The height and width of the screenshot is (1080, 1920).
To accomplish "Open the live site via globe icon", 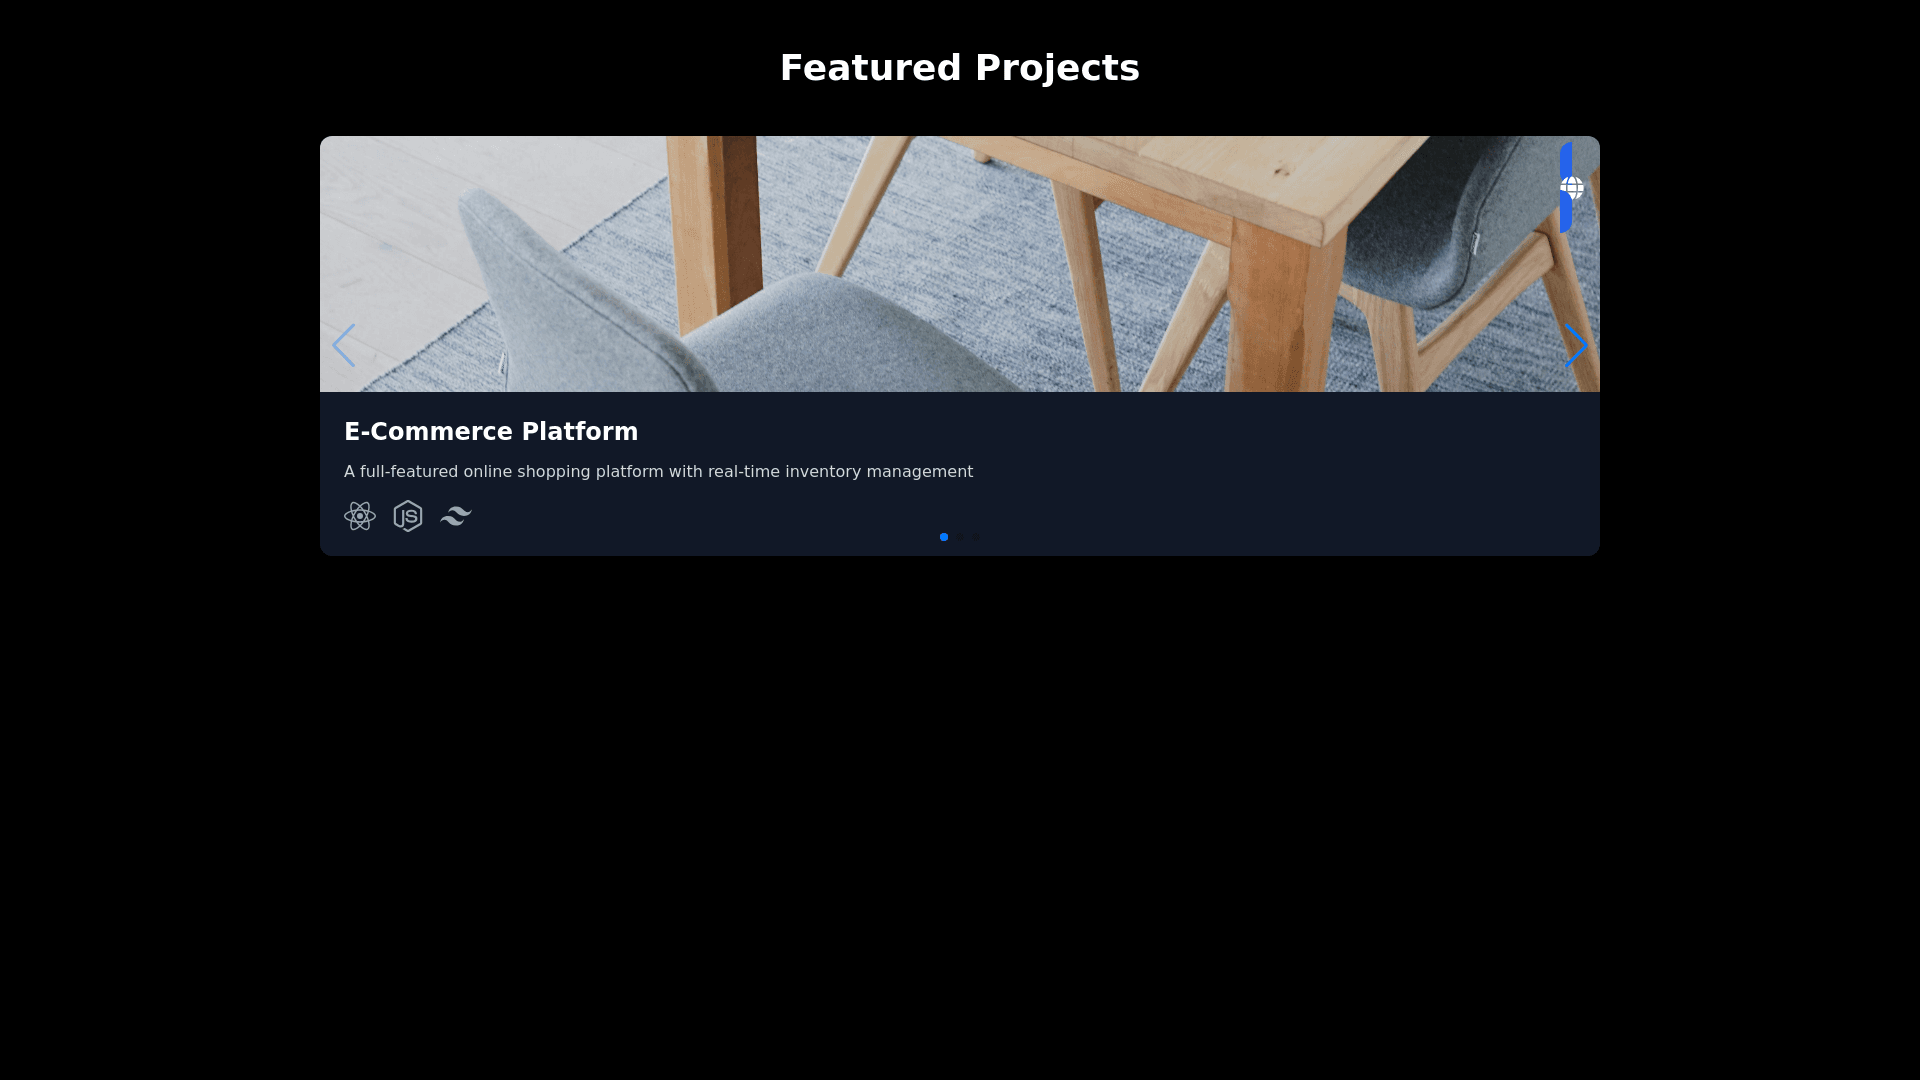I will [x=1572, y=188].
